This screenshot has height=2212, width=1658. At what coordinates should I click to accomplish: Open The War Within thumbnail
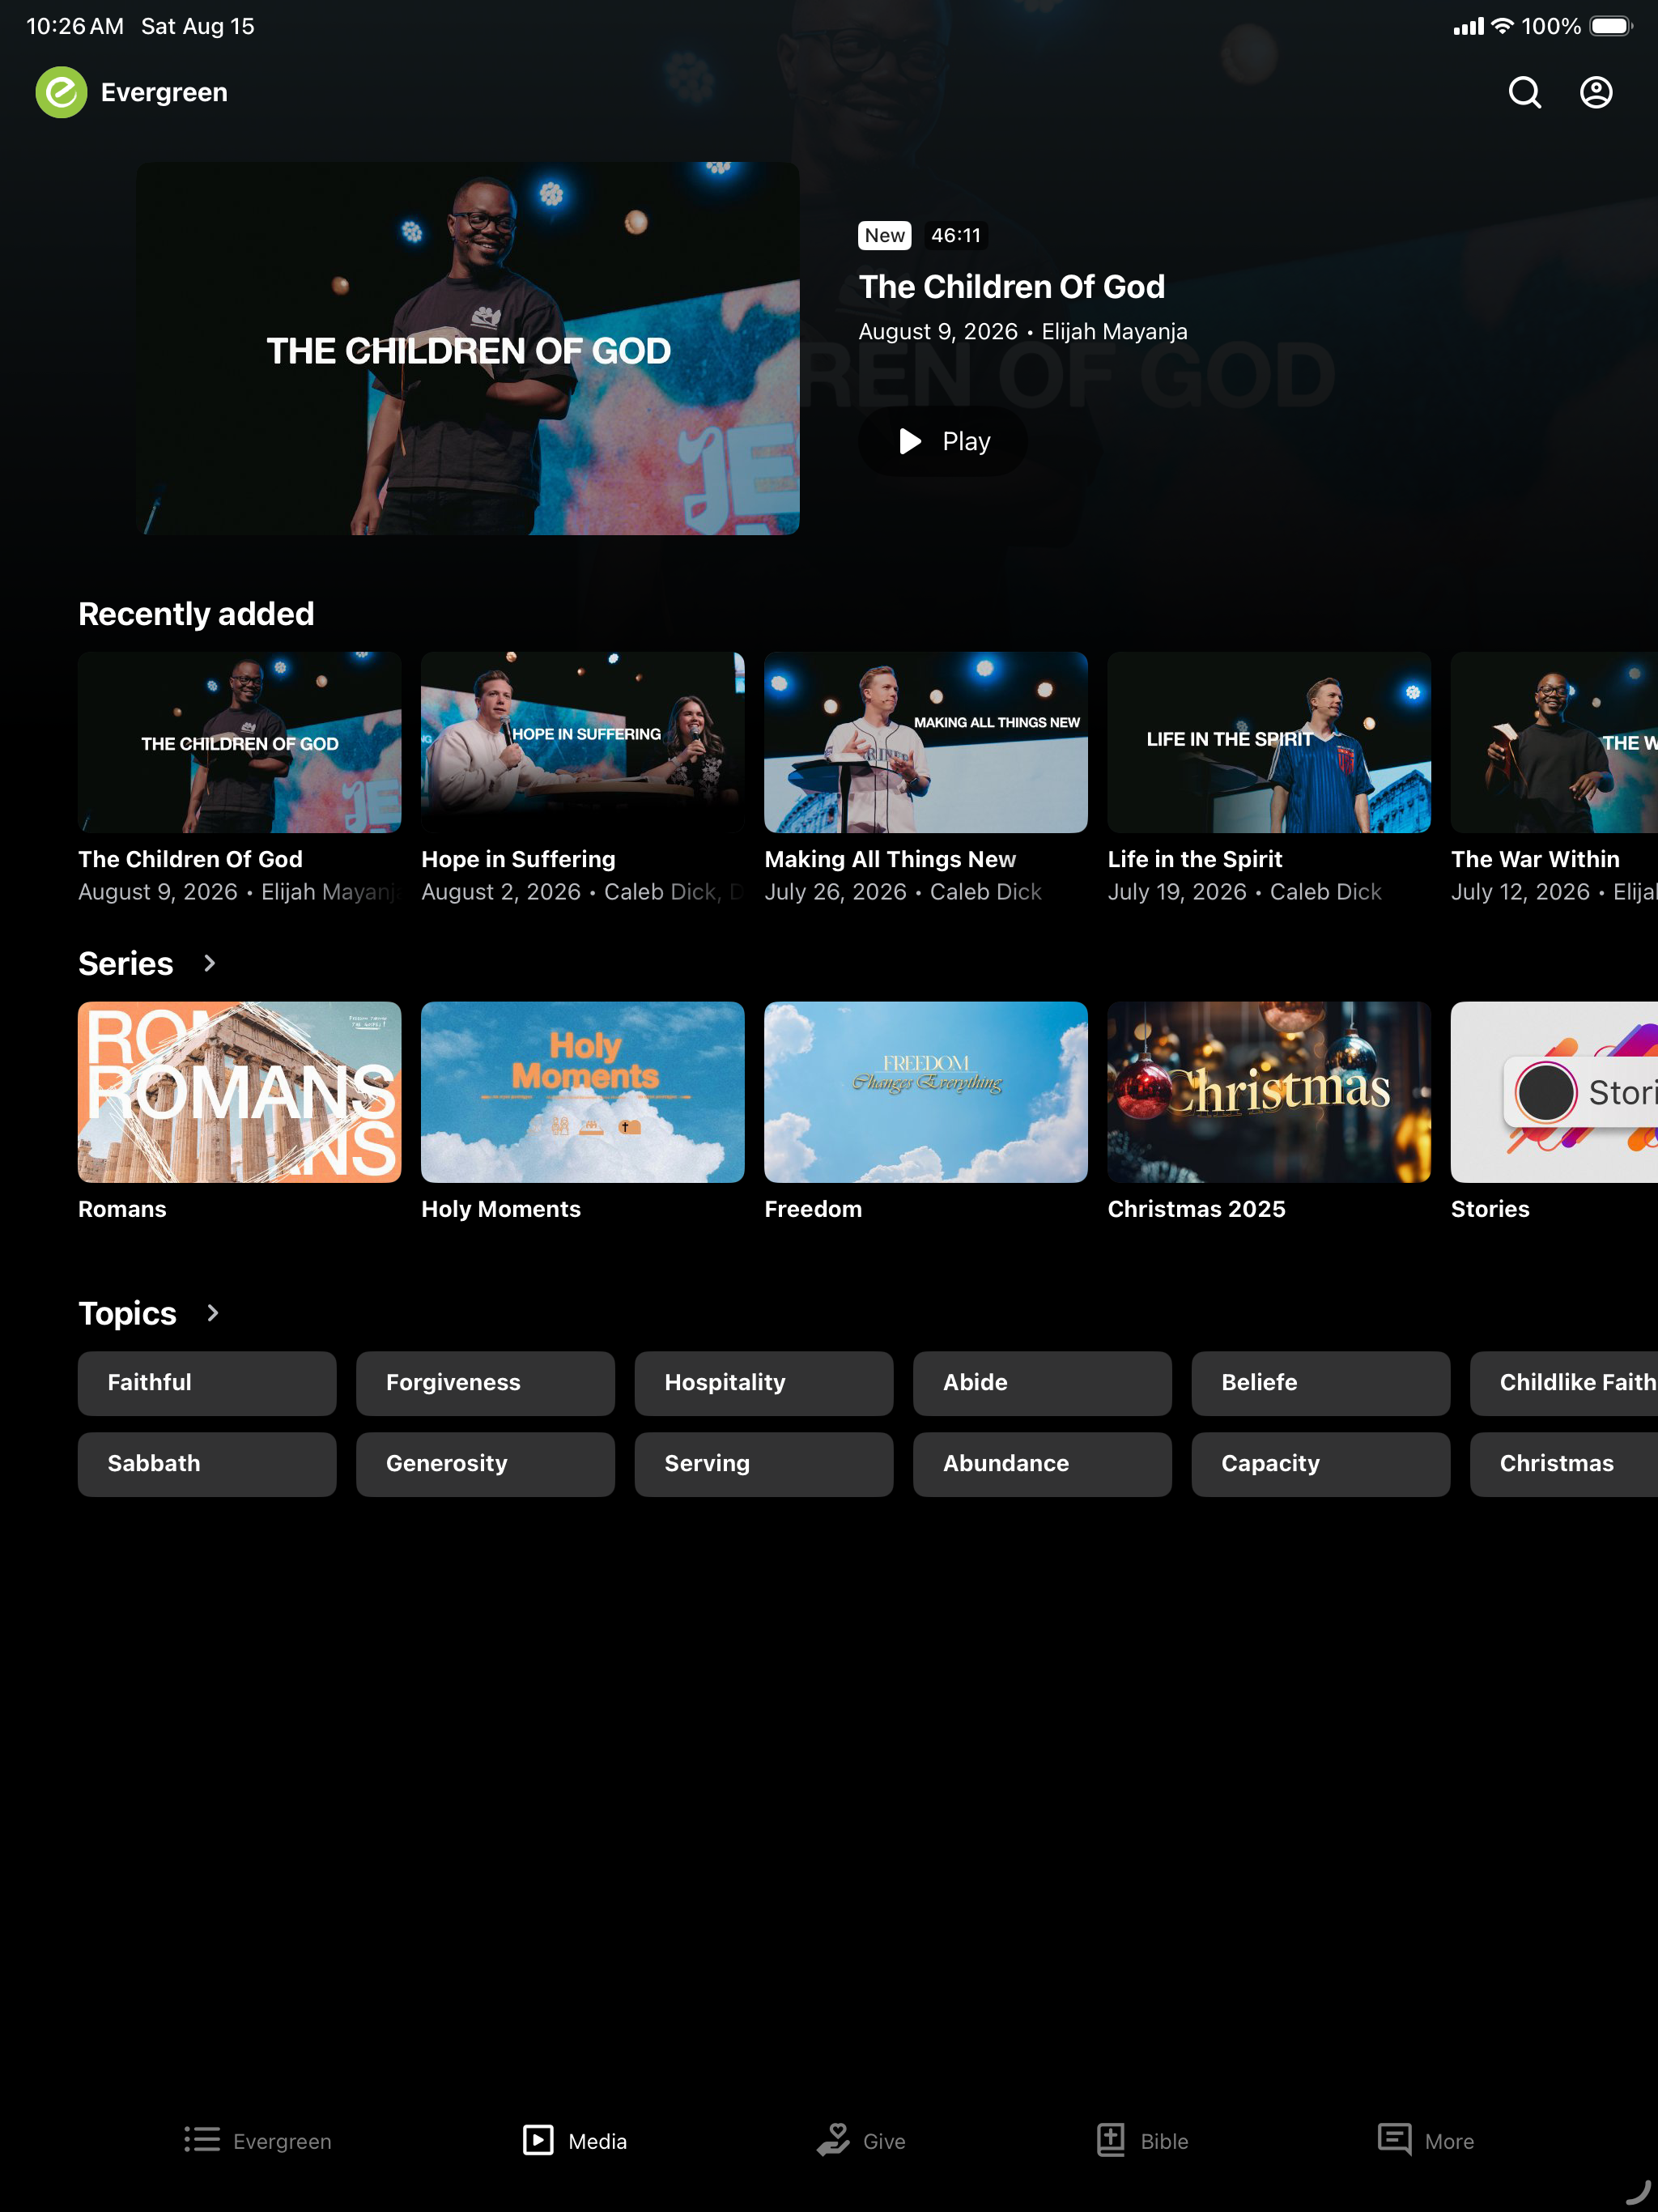pyautogui.click(x=1554, y=742)
